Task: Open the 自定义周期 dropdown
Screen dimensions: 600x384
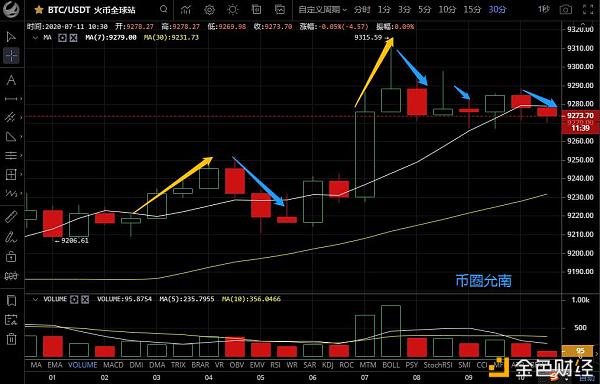Action: pyautogui.click(x=323, y=10)
